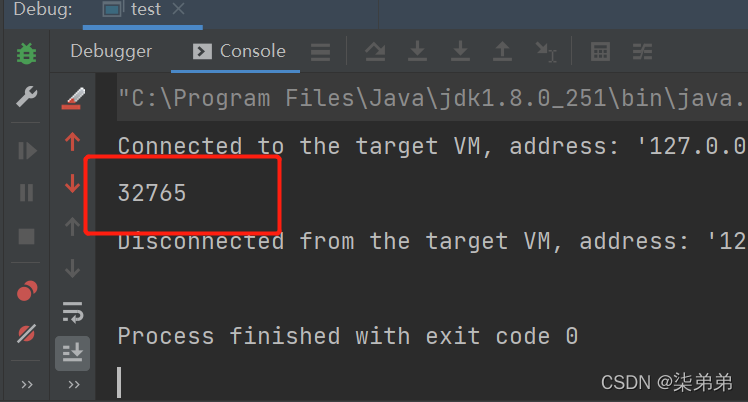Expand more console actions chevron

[x=73, y=384]
